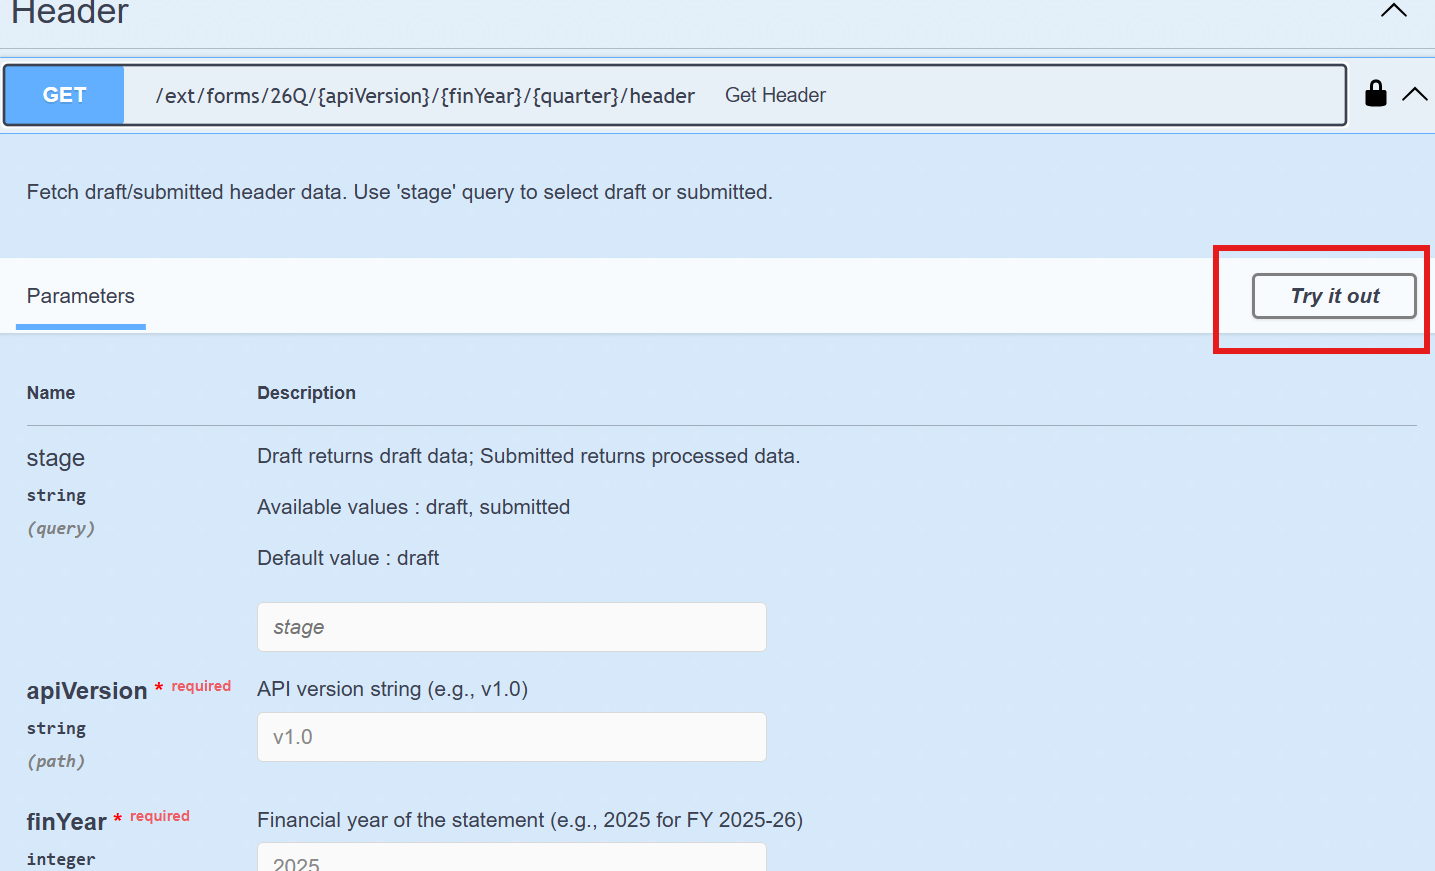
Task: Click the stage parameter name
Action: 56,458
